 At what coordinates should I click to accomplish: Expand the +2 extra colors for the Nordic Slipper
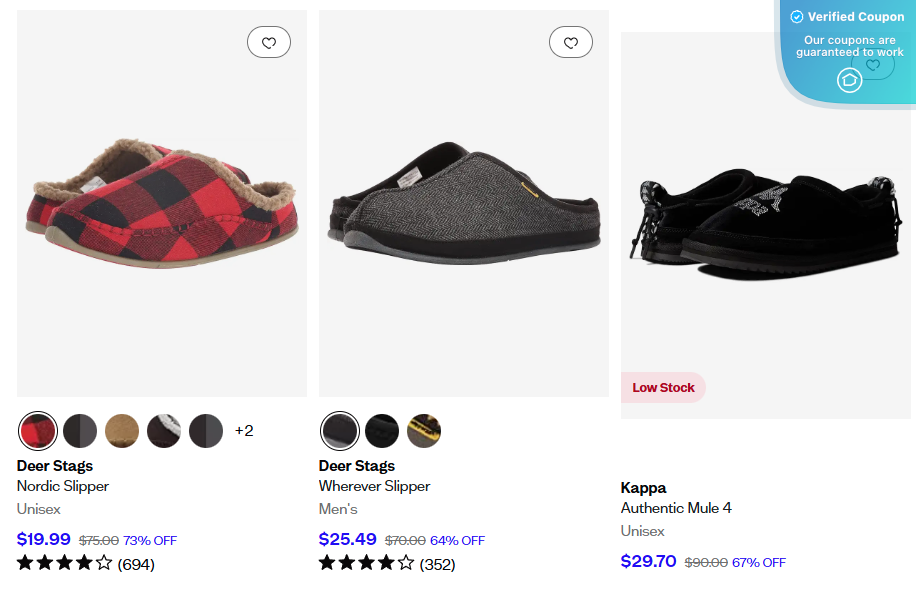(244, 430)
